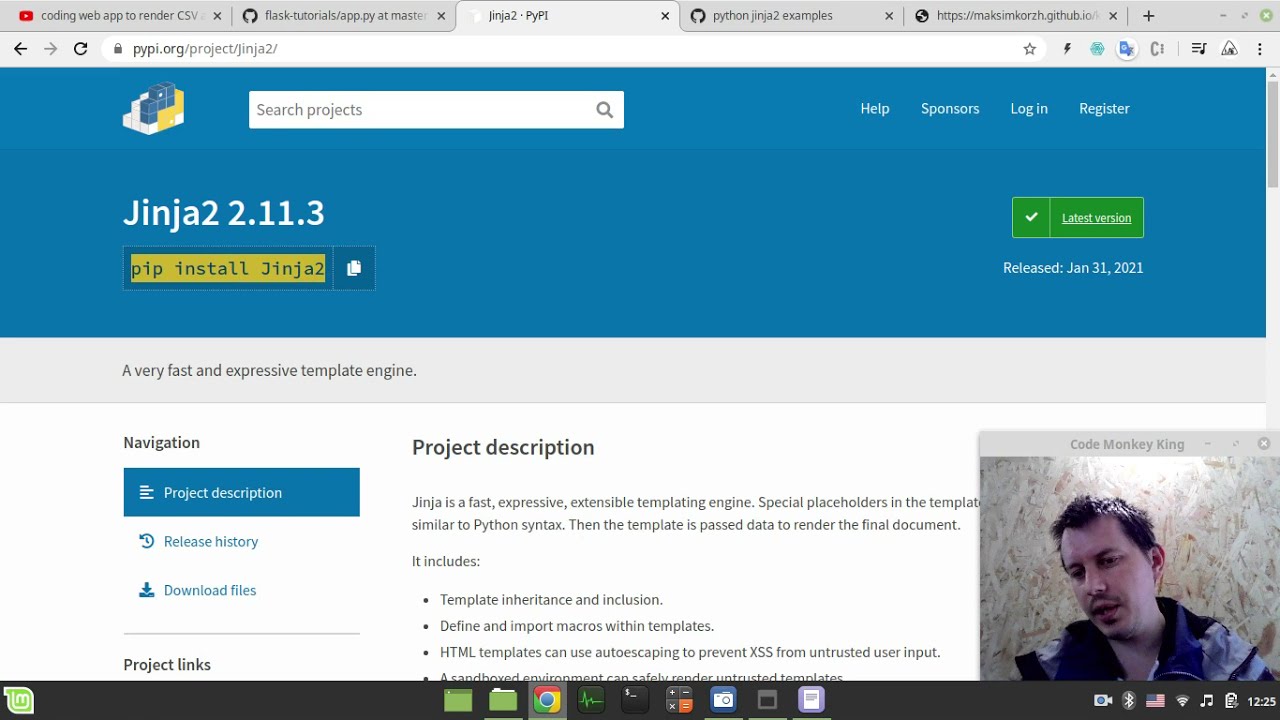The width and height of the screenshot is (1280, 720).
Task: Open the Sponsors link
Action: (x=950, y=108)
